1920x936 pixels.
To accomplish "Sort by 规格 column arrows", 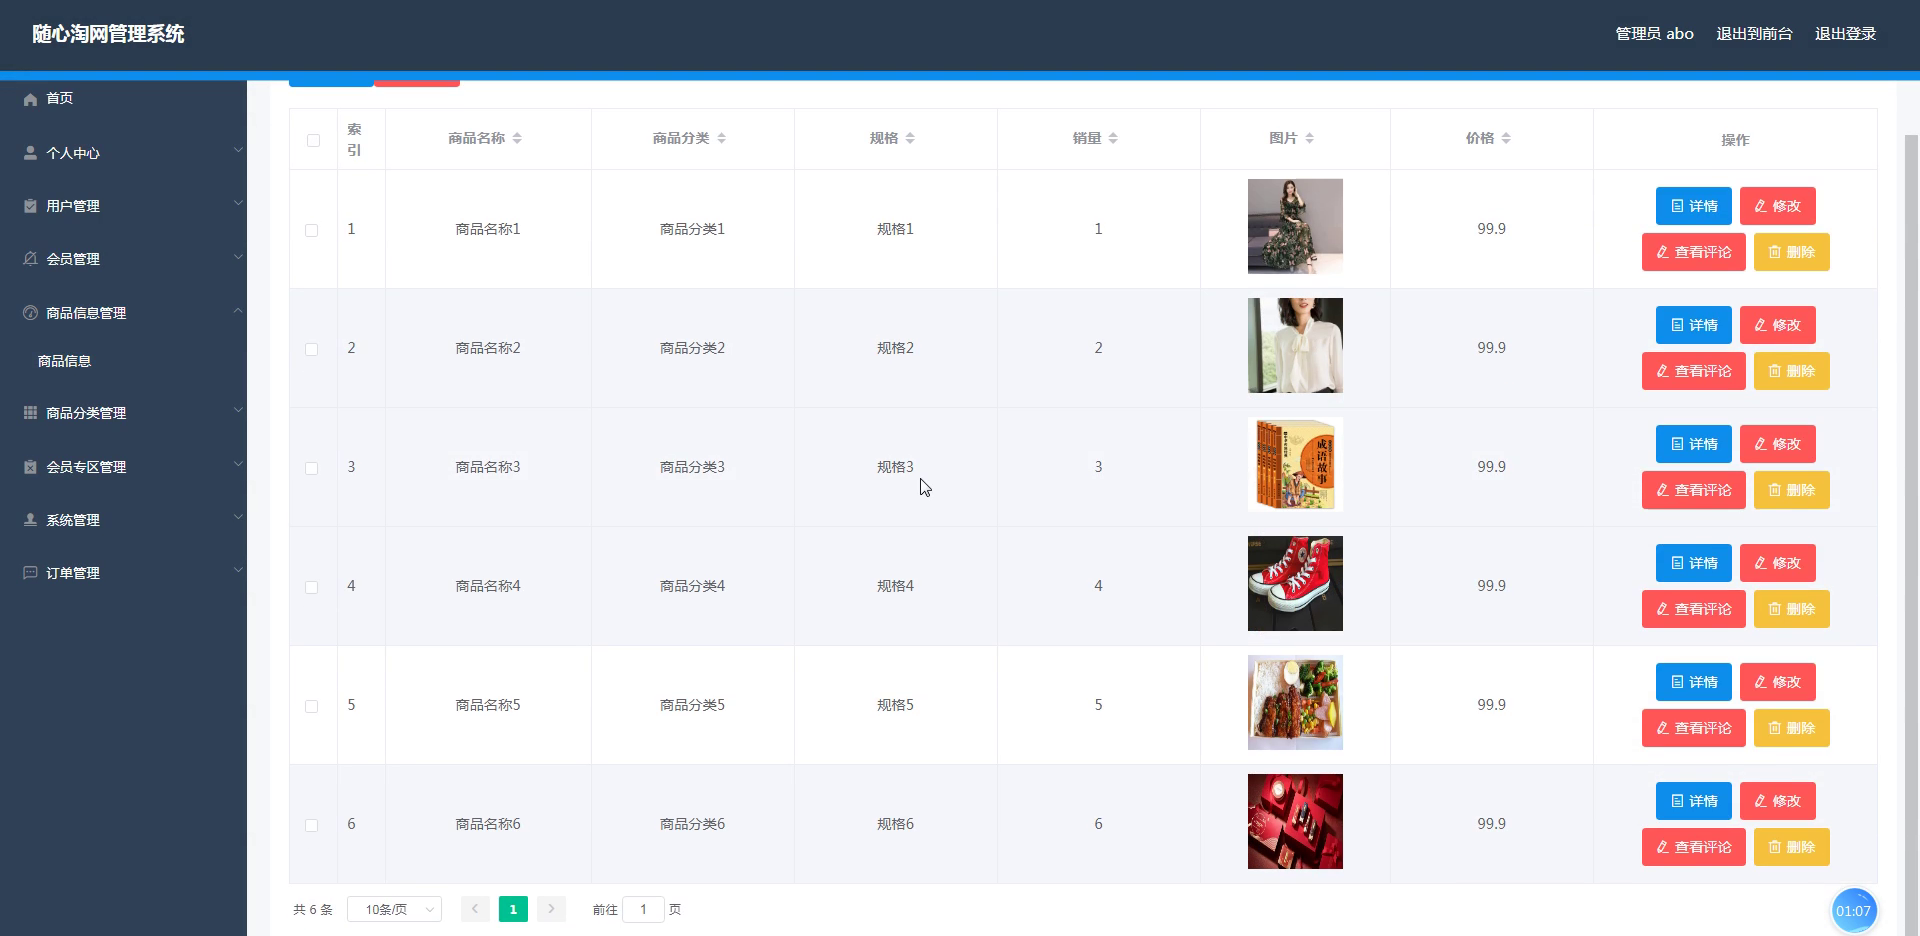I will click(x=910, y=138).
